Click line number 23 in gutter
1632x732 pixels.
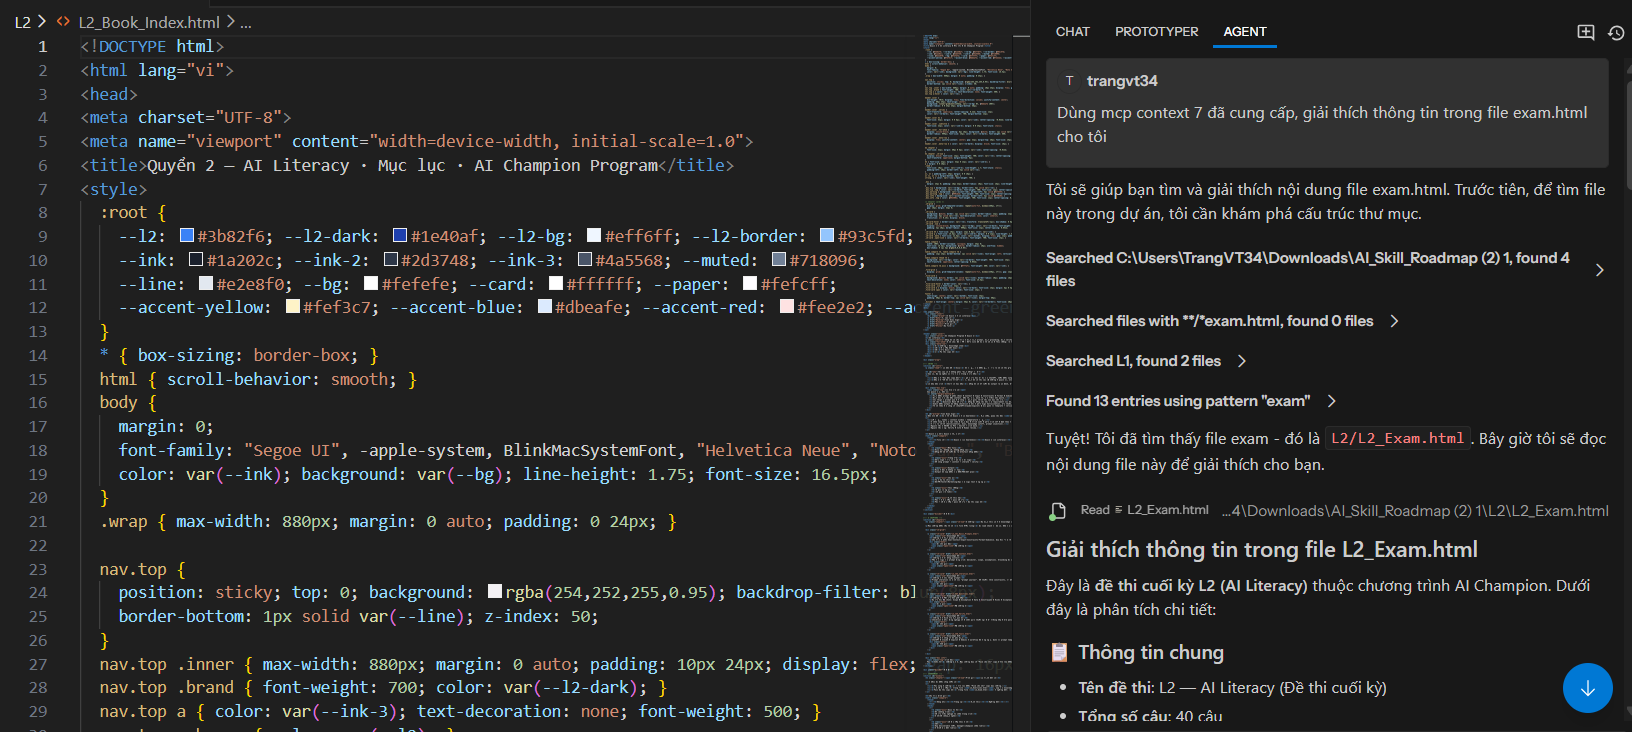(38, 569)
